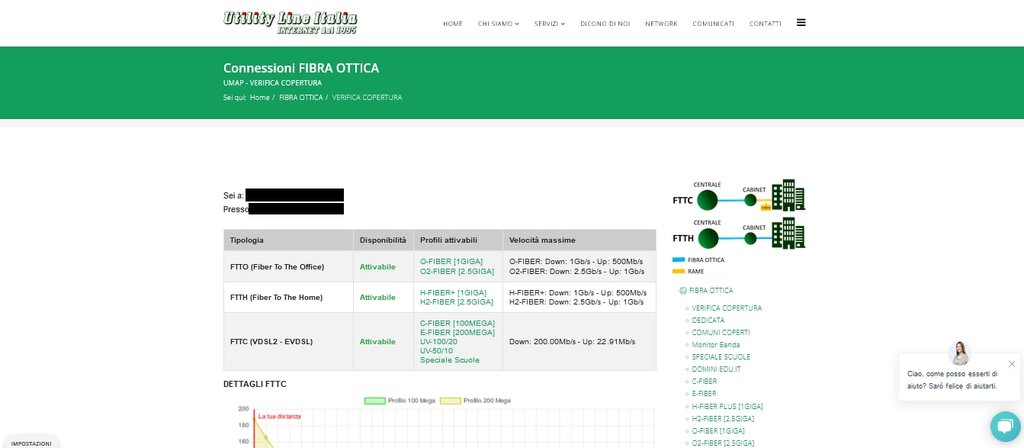Select the O-FIBER [1GIGA] profile link
This screenshot has height=448, width=1024.
coord(451,262)
